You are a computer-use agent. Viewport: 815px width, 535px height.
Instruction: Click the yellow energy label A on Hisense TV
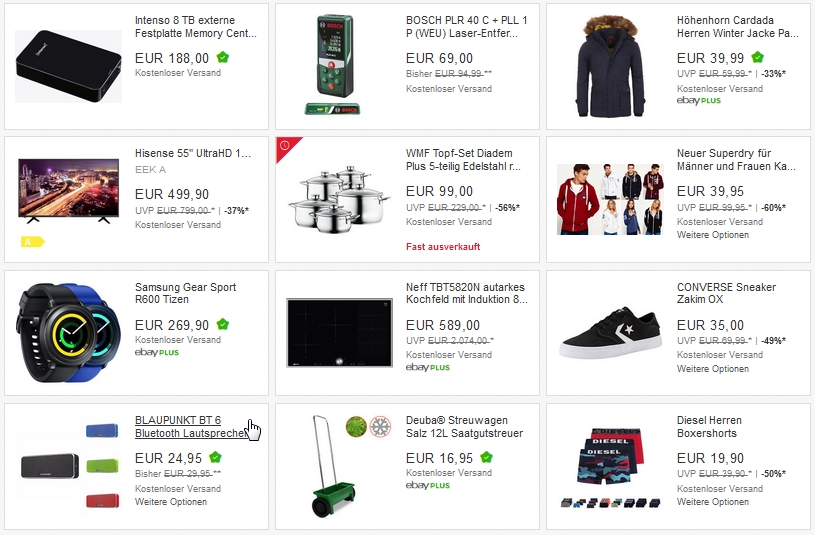[33, 242]
